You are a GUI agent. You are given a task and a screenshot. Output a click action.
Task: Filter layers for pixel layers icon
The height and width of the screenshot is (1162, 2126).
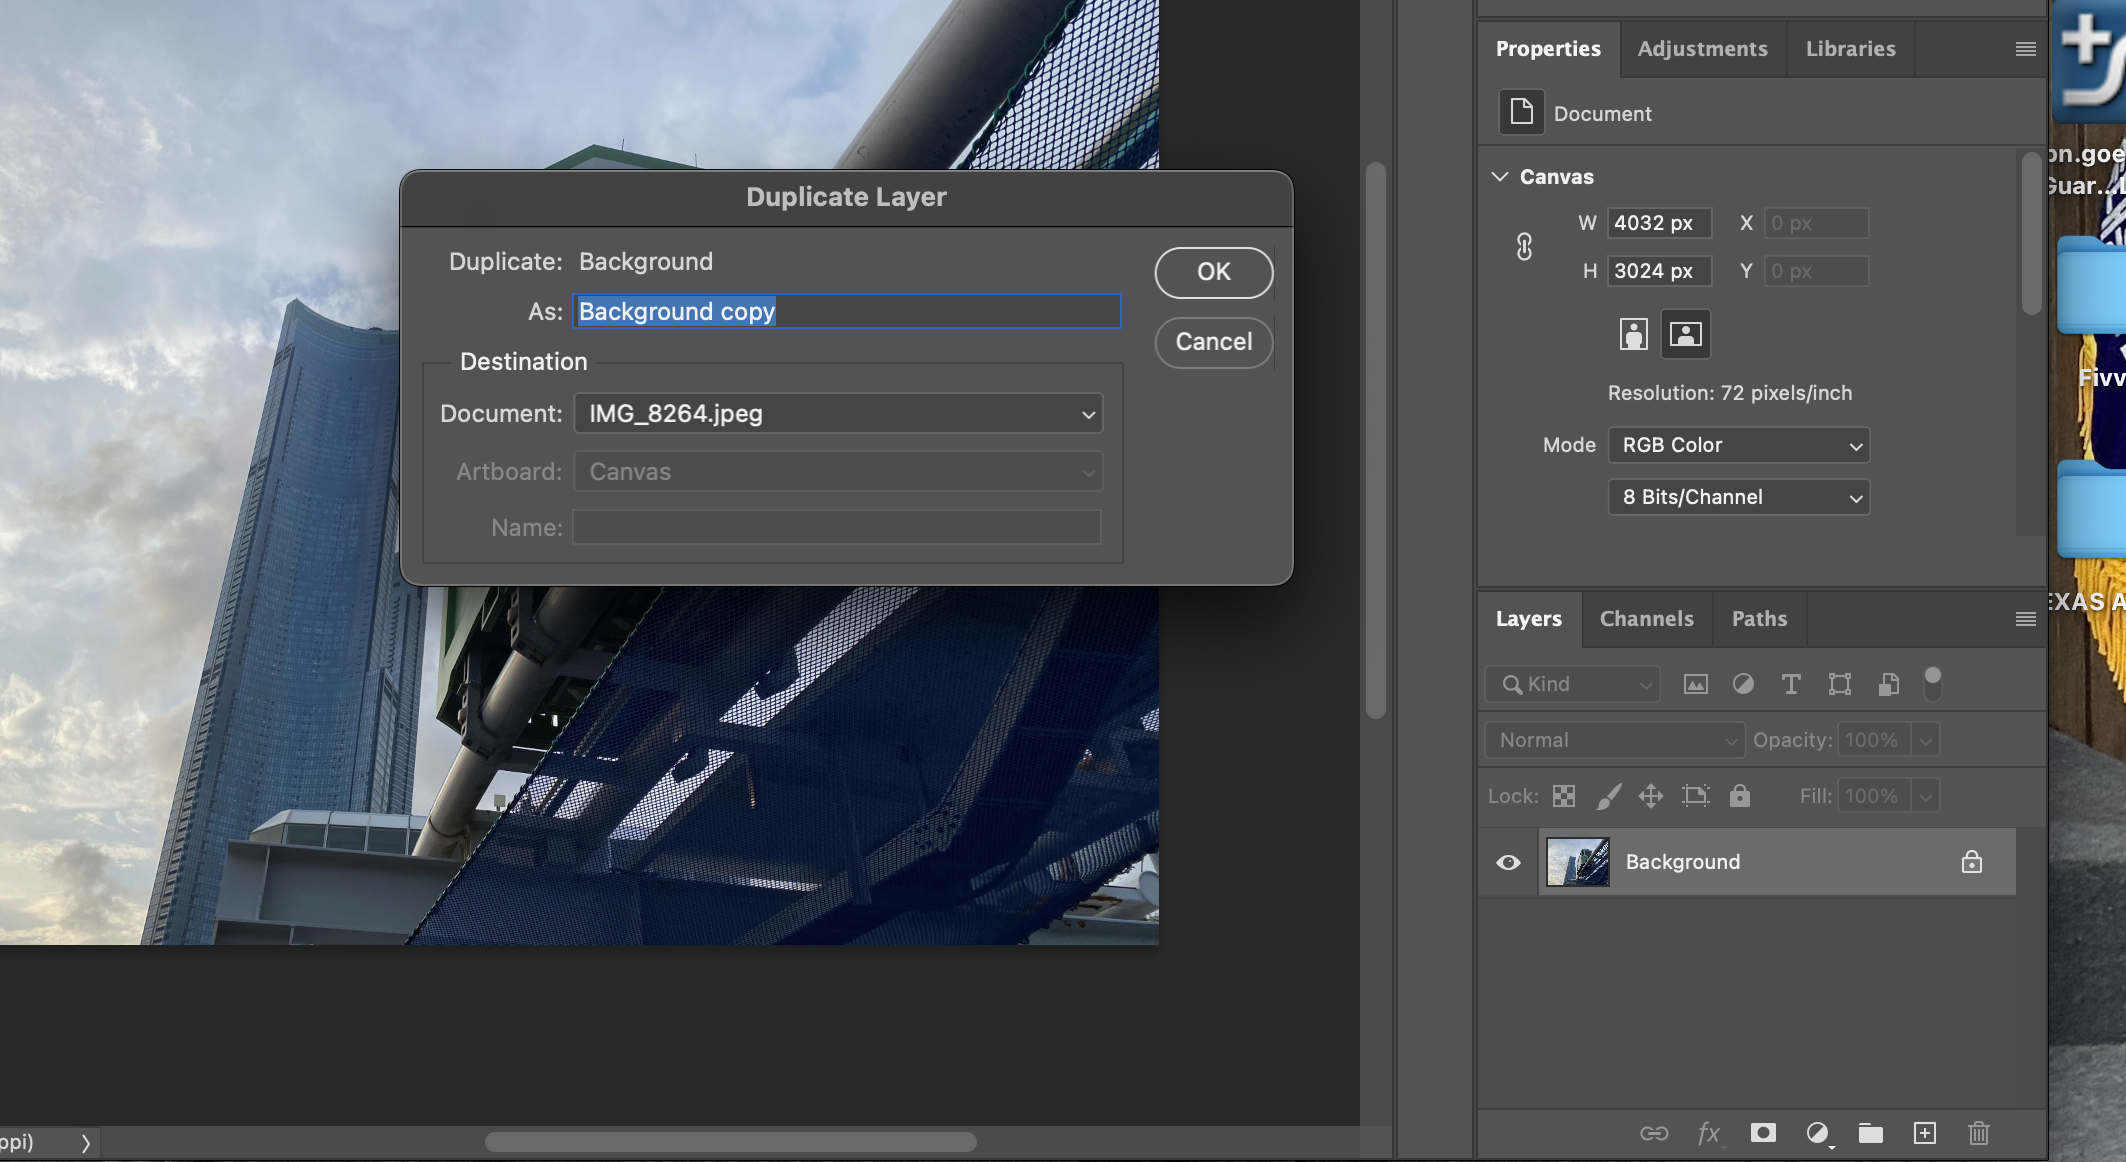[x=1696, y=684]
